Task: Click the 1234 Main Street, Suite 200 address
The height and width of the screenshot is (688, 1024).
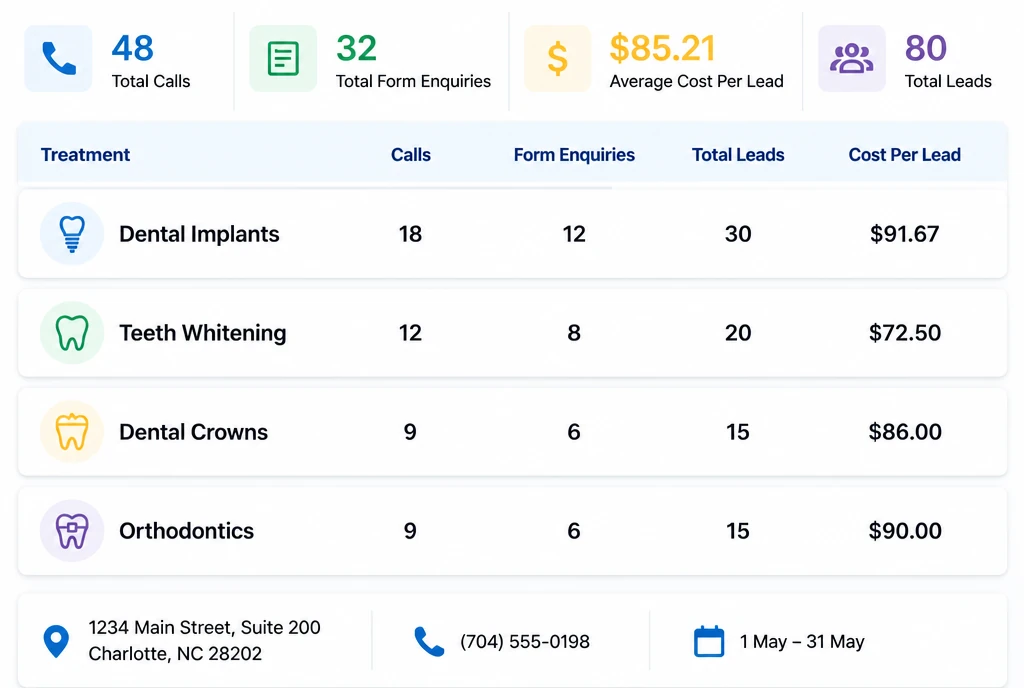Action: 204,628
